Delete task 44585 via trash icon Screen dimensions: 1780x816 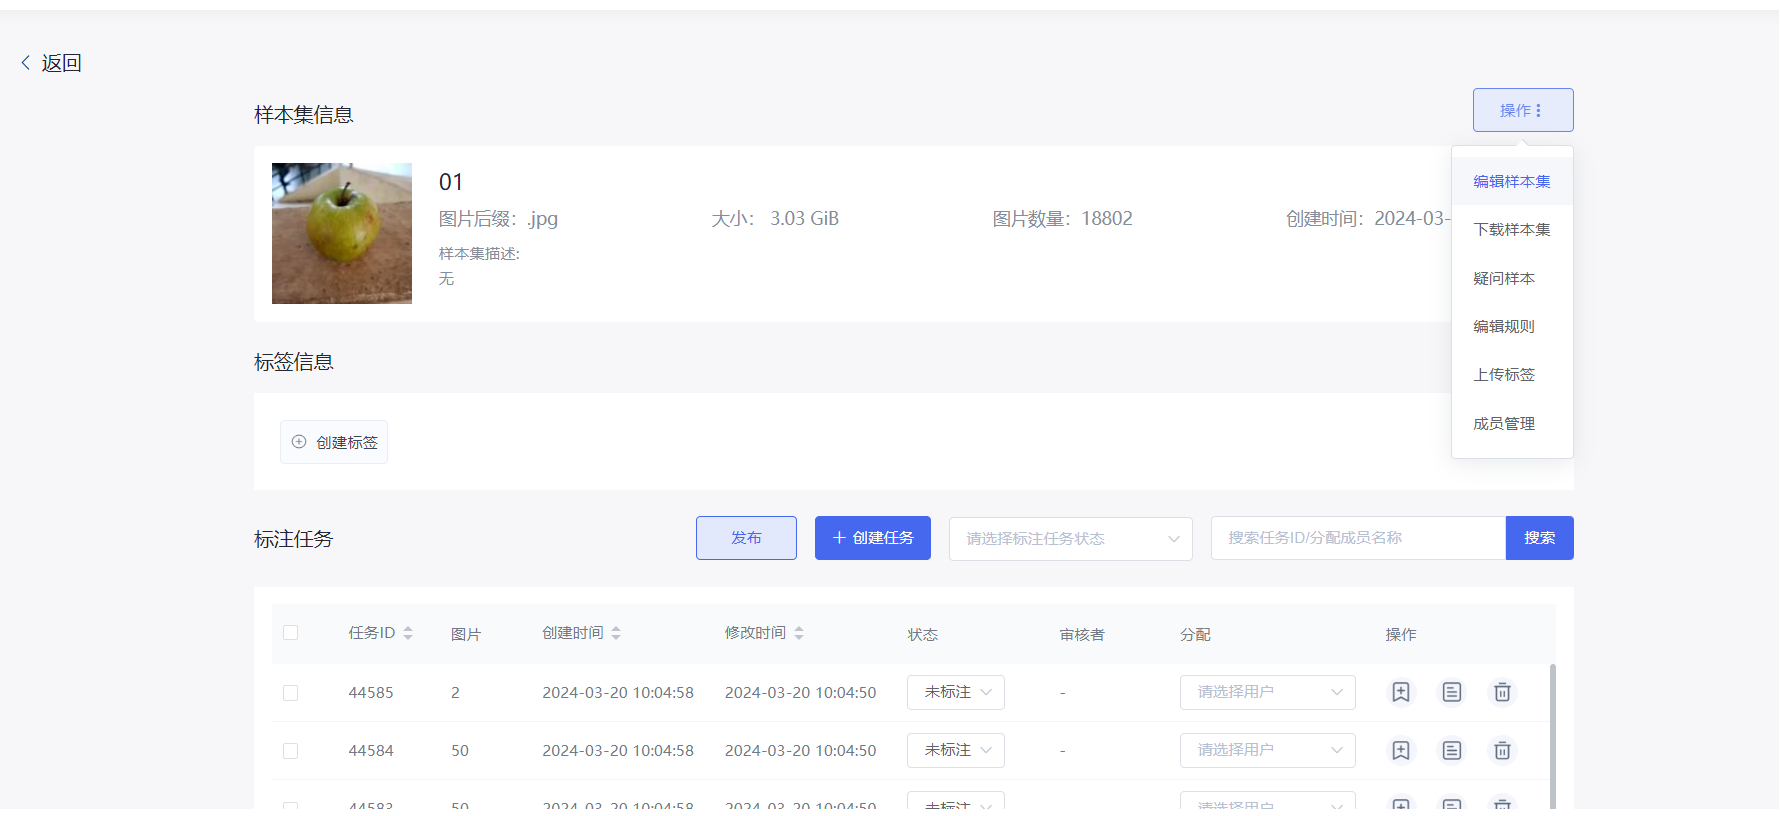pyautogui.click(x=1502, y=692)
